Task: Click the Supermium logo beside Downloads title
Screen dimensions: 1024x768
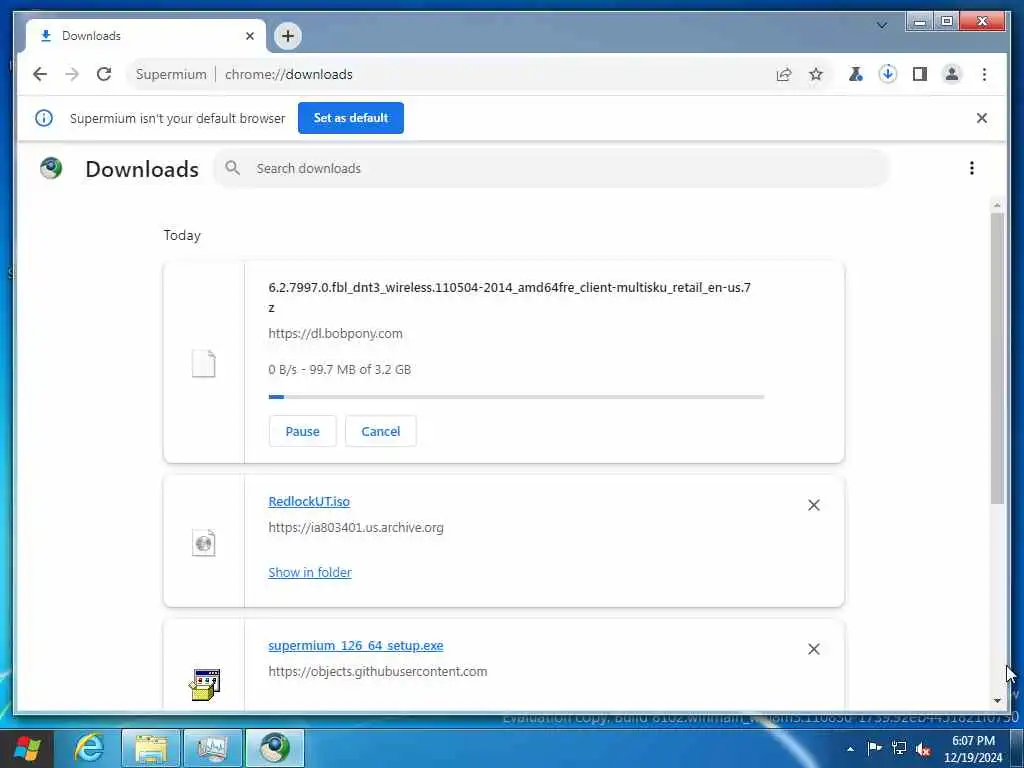Action: pos(51,168)
